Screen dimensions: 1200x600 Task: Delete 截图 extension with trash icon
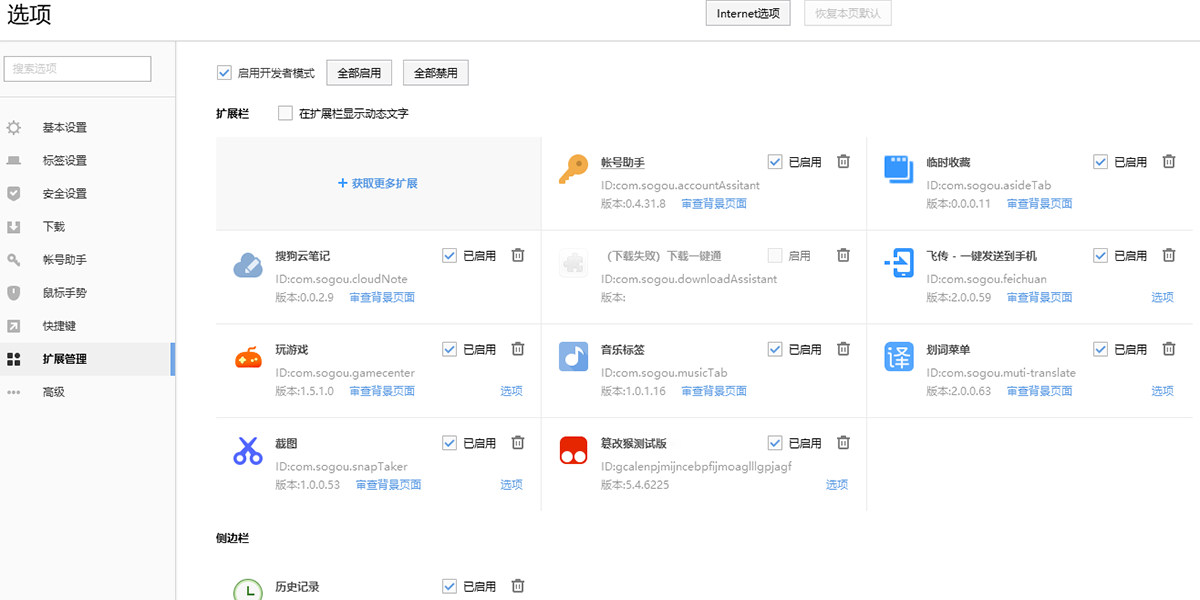tap(518, 443)
